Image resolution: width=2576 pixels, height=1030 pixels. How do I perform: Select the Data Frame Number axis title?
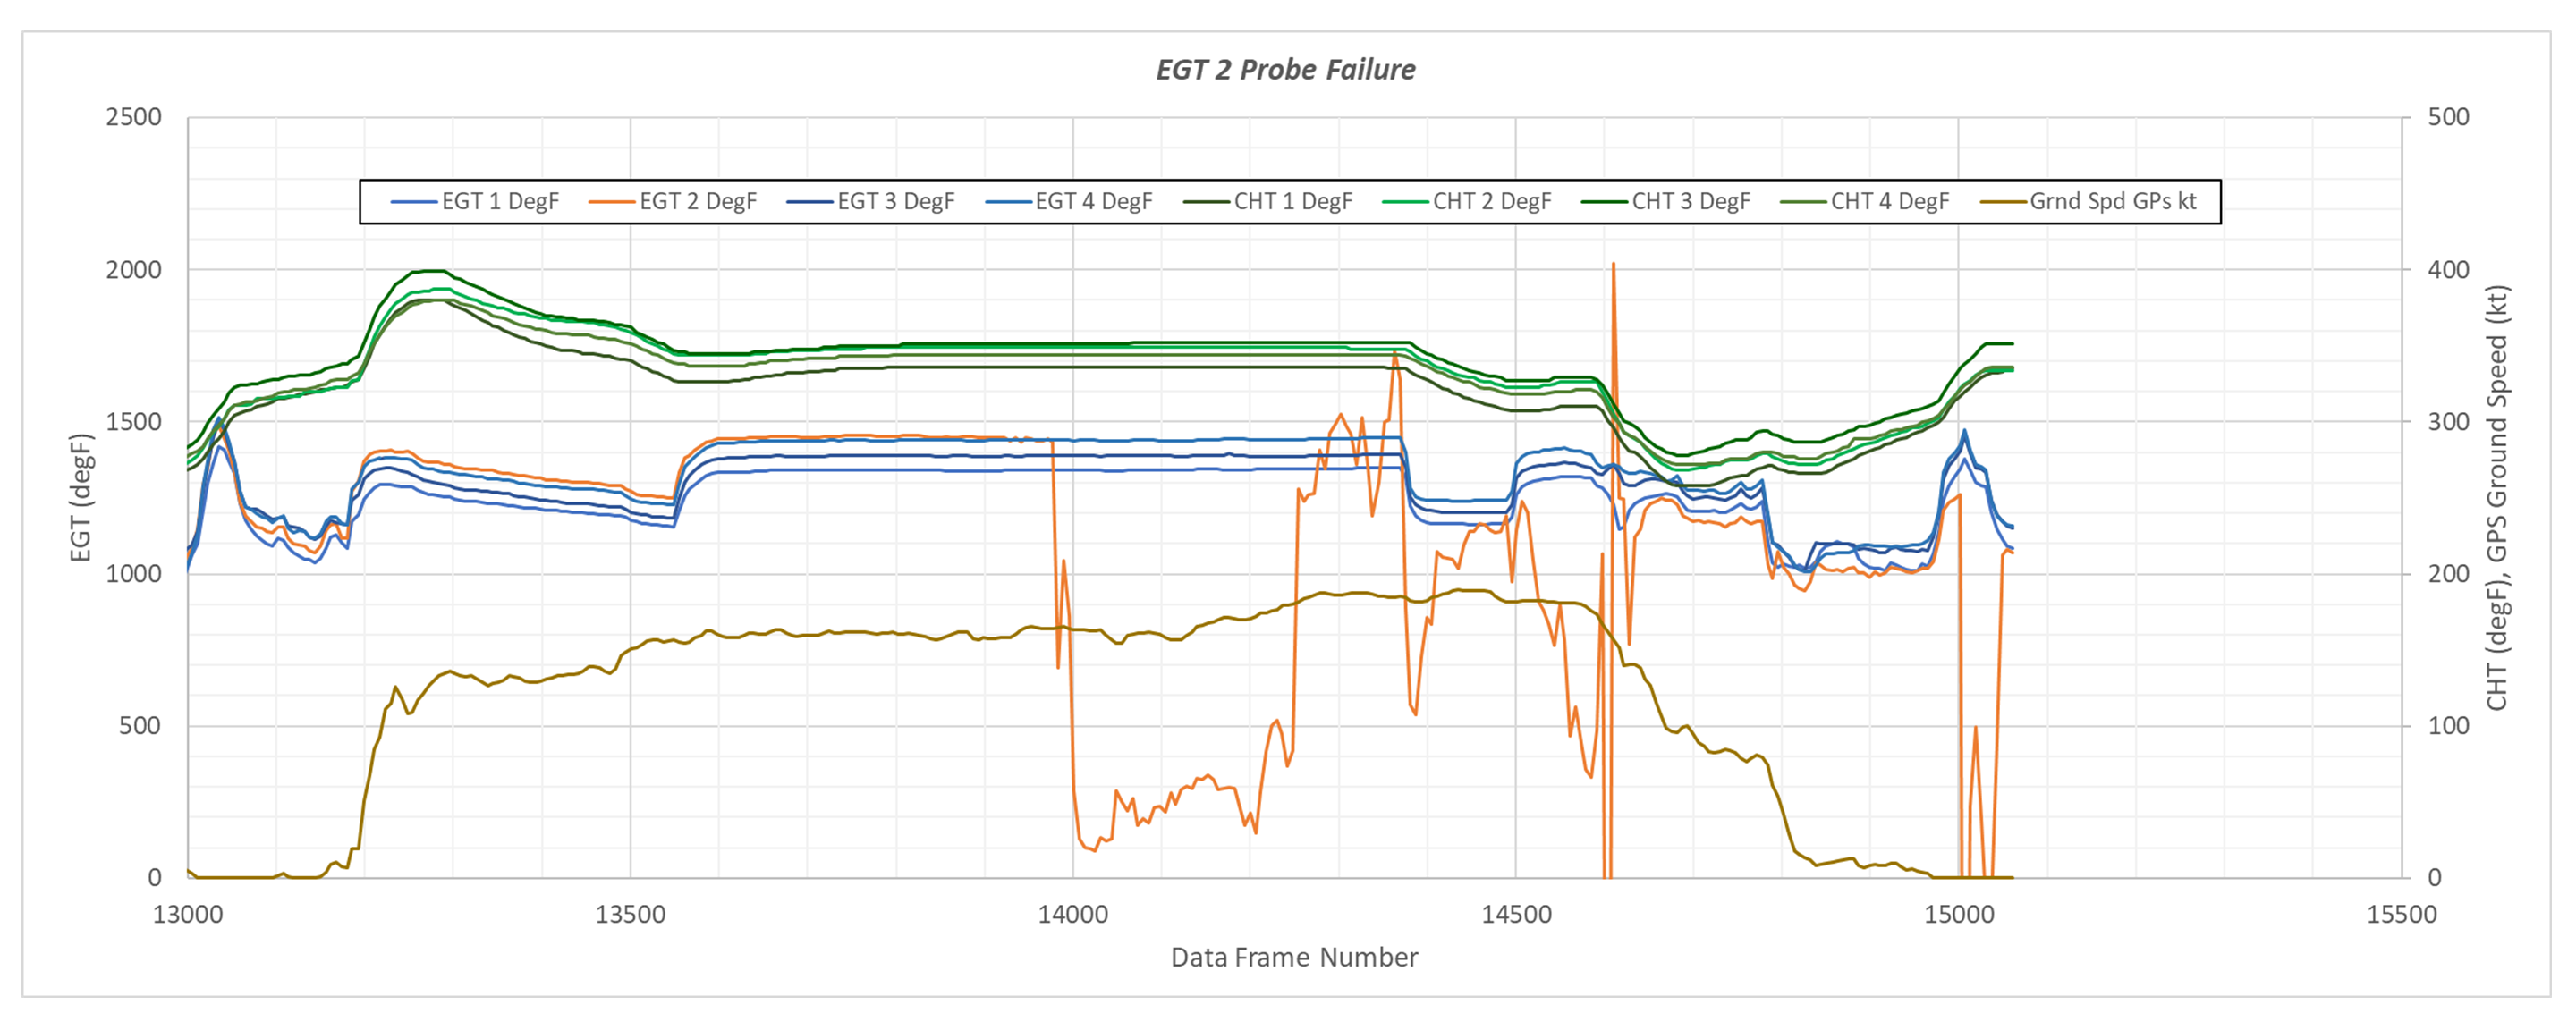coord(1294,958)
